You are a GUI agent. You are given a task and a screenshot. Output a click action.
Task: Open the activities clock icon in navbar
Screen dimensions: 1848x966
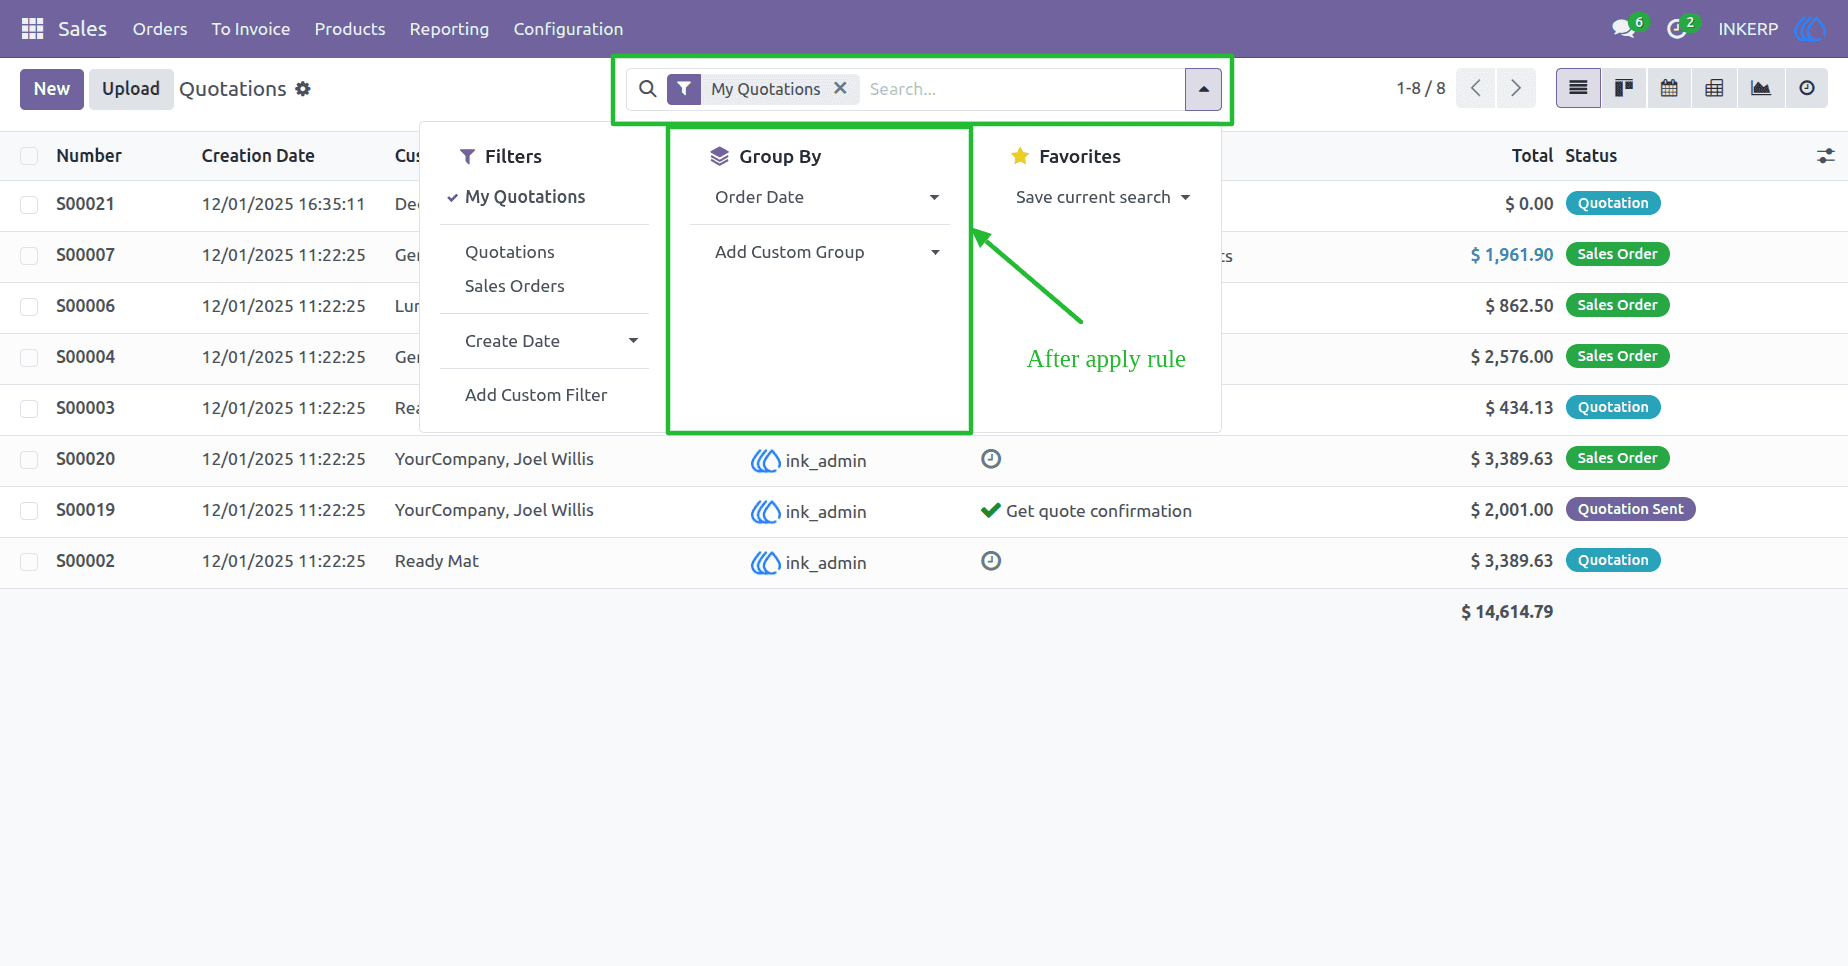1677,29
